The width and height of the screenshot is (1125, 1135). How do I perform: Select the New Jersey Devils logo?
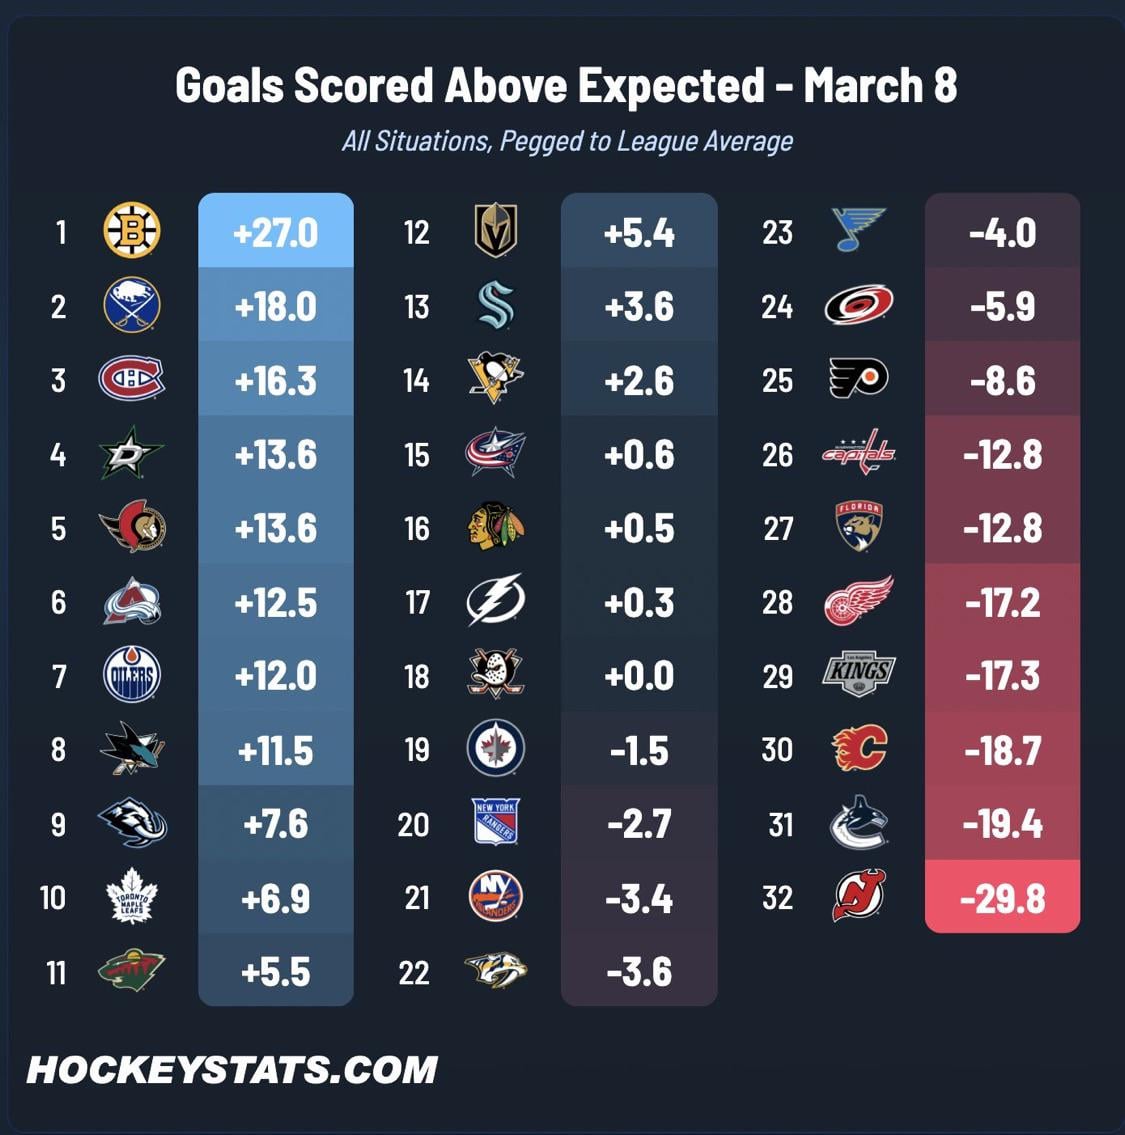858,896
